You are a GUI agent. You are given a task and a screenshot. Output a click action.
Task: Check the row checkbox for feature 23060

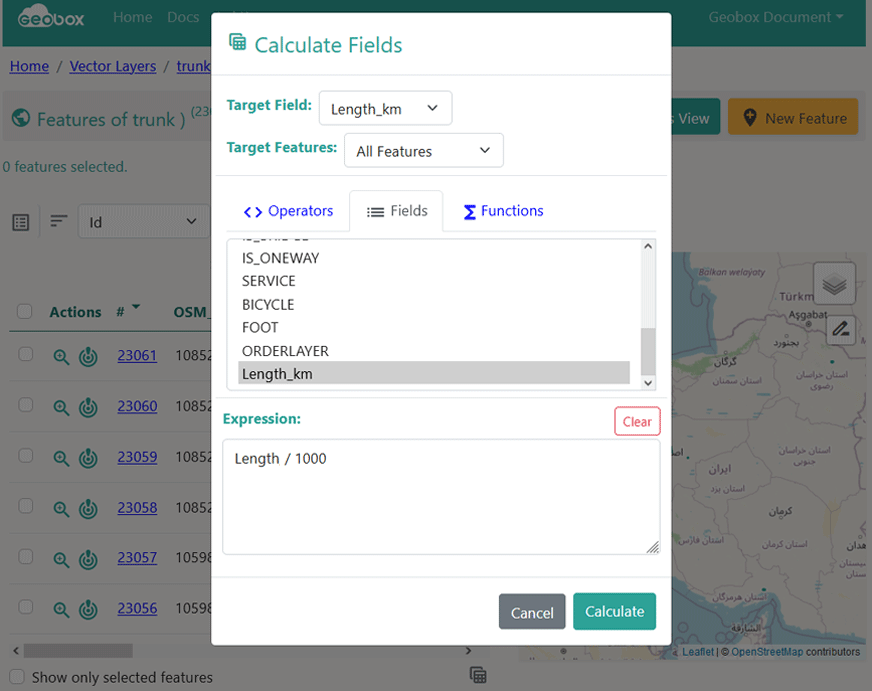(x=26, y=405)
